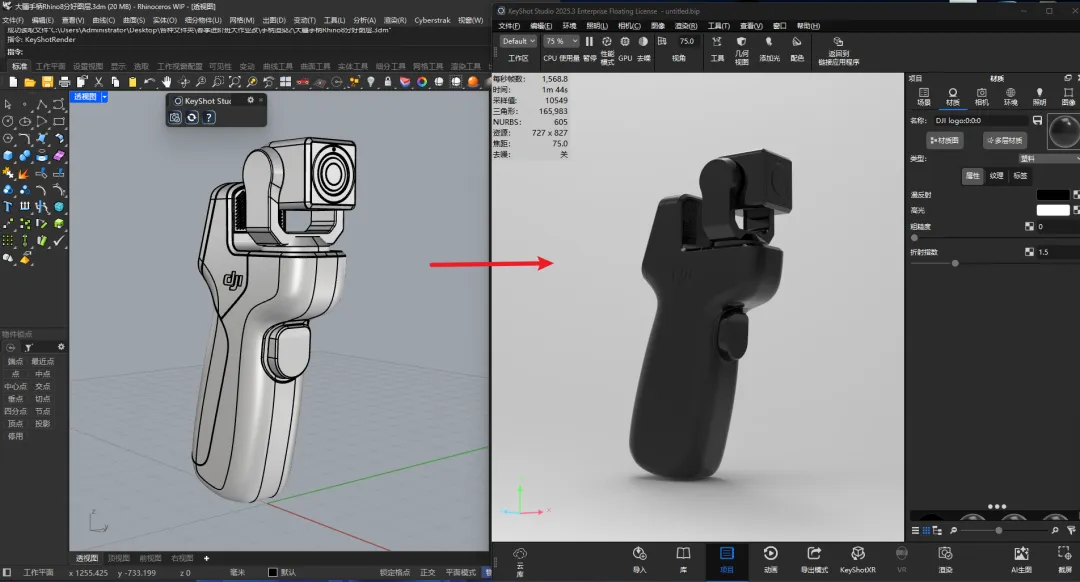Toggle Disable 停用 osnap in Rhino
Image resolution: width=1080 pixels, height=582 pixels.
pyautogui.click(x=15, y=436)
